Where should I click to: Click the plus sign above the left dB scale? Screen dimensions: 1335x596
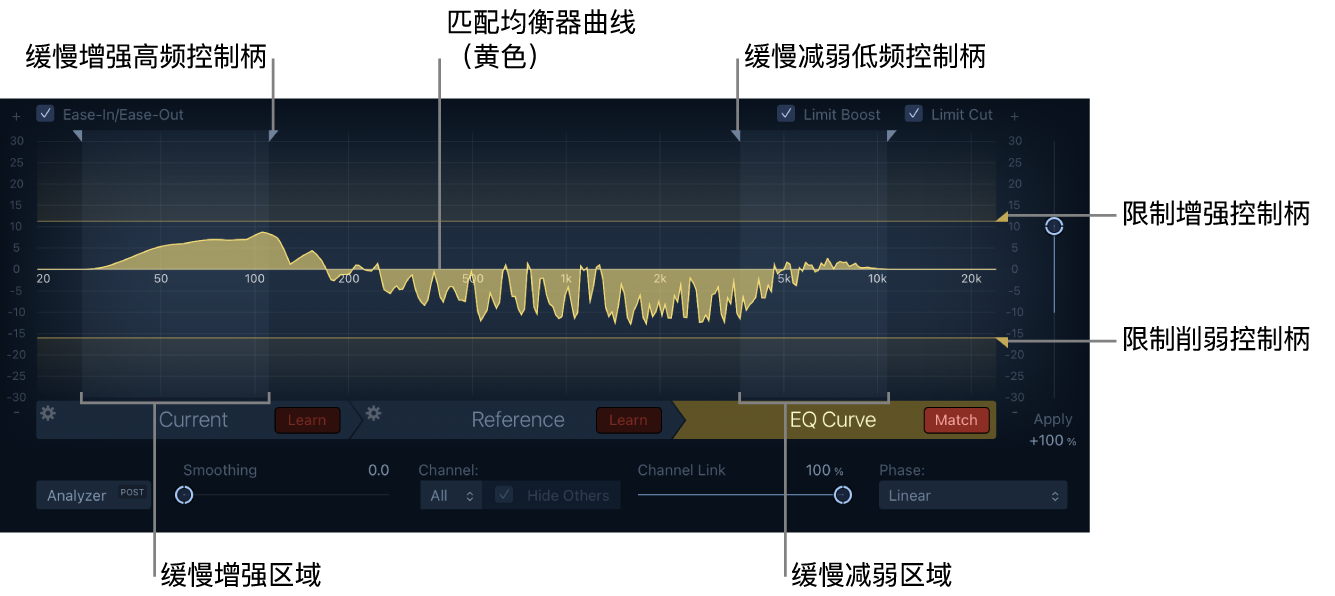coord(16,116)
